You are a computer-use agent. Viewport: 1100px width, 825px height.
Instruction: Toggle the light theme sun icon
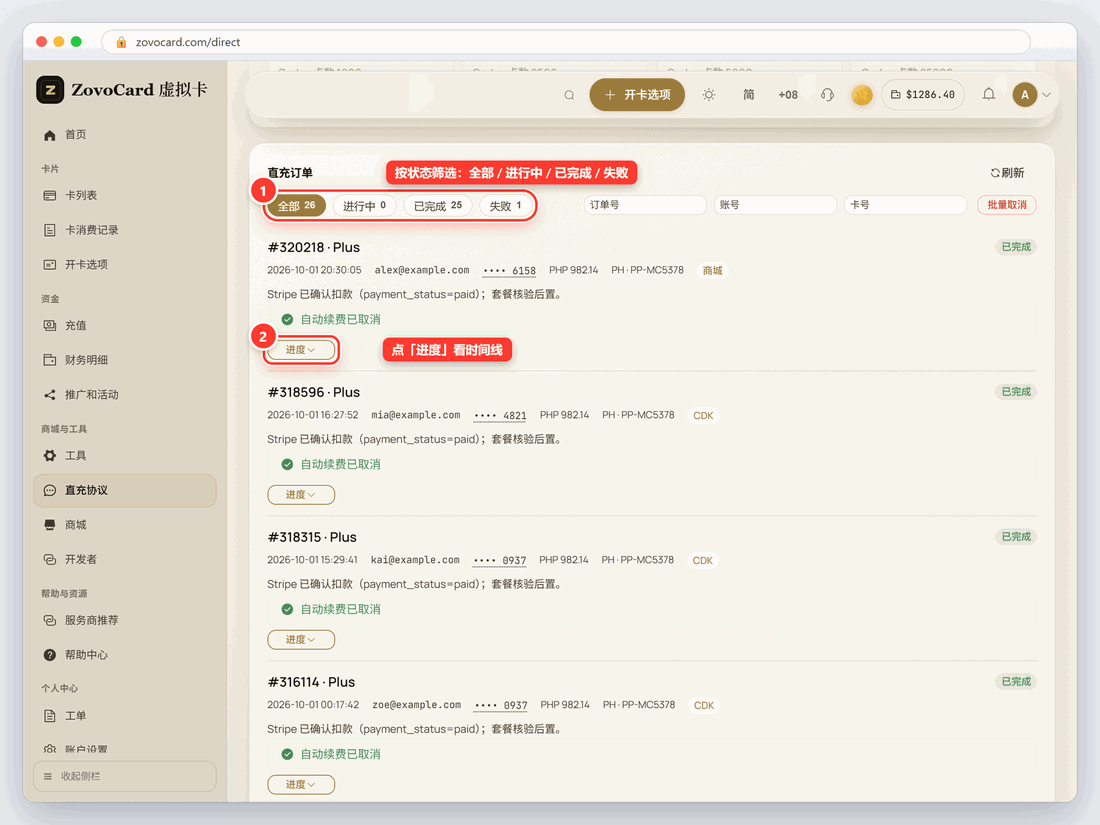(709, 95)
